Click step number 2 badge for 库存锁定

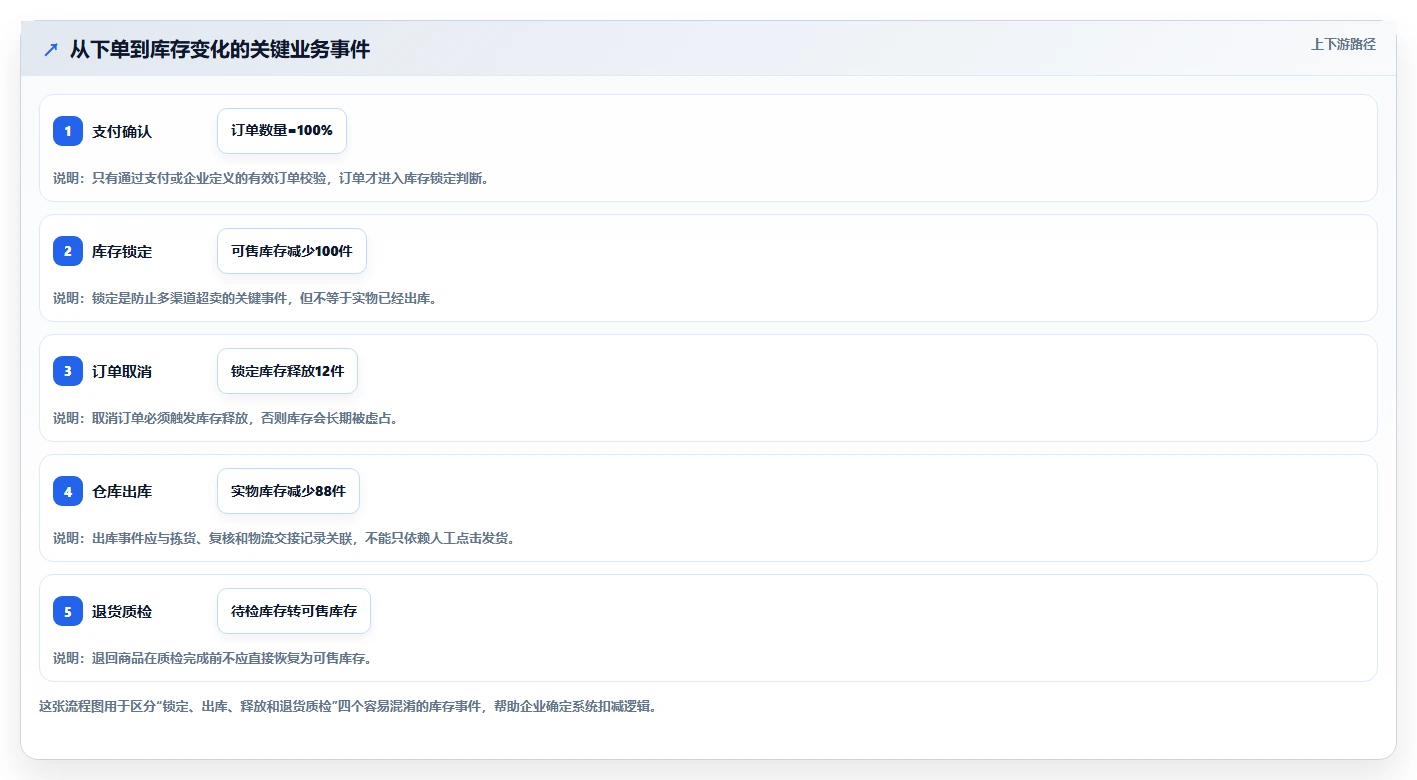coord(68,251)
